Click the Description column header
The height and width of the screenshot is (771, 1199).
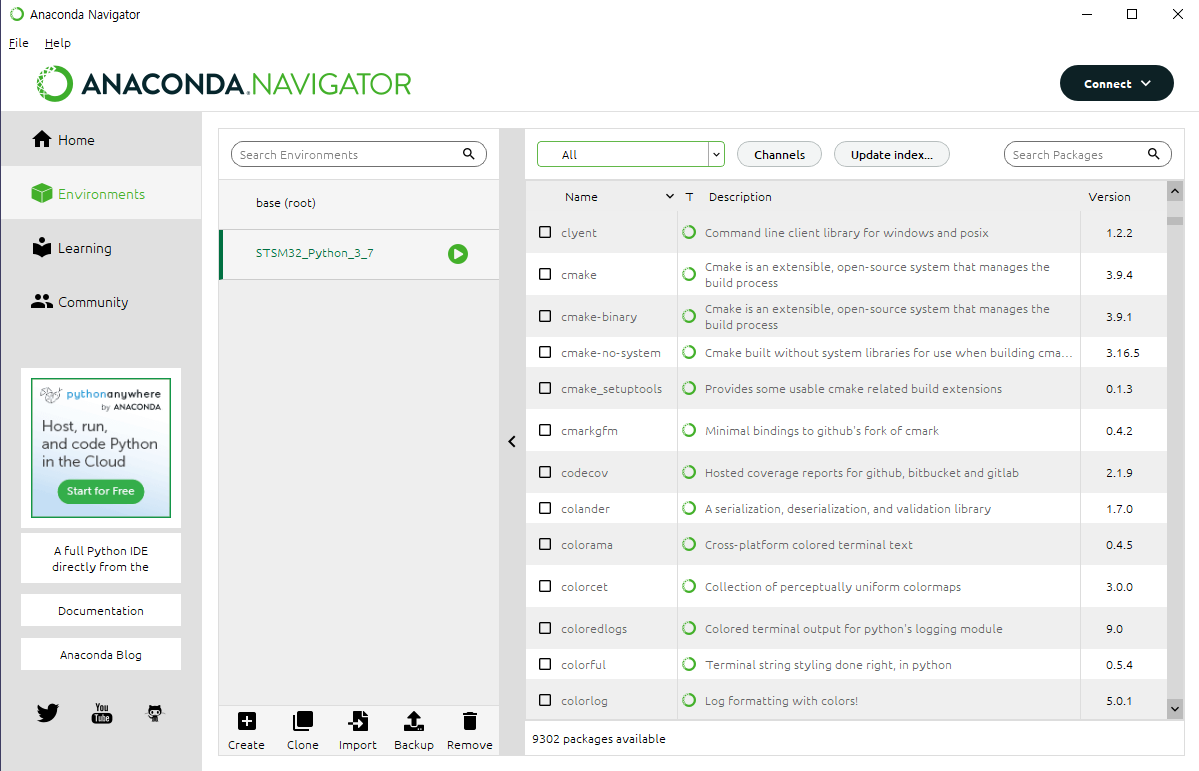click(739, 197)
